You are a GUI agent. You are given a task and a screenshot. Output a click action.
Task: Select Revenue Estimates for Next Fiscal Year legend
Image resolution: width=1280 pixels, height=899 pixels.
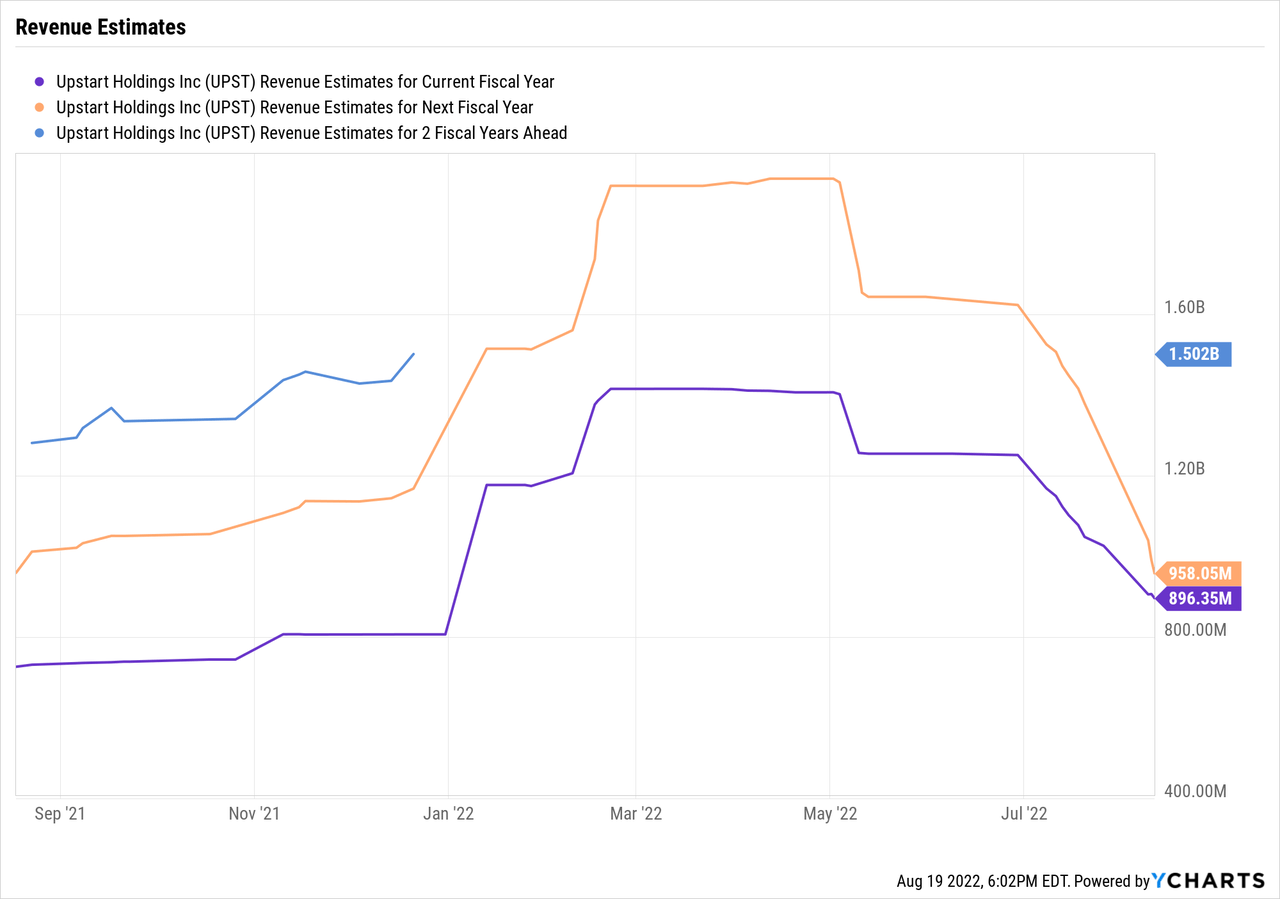pos(295,107)
